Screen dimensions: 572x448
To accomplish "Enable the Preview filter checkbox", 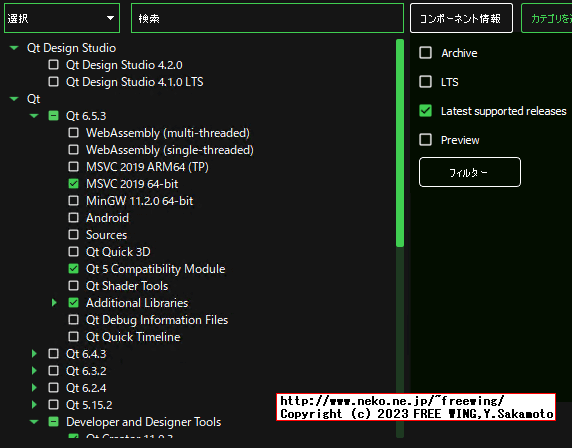I will (425, 140).
